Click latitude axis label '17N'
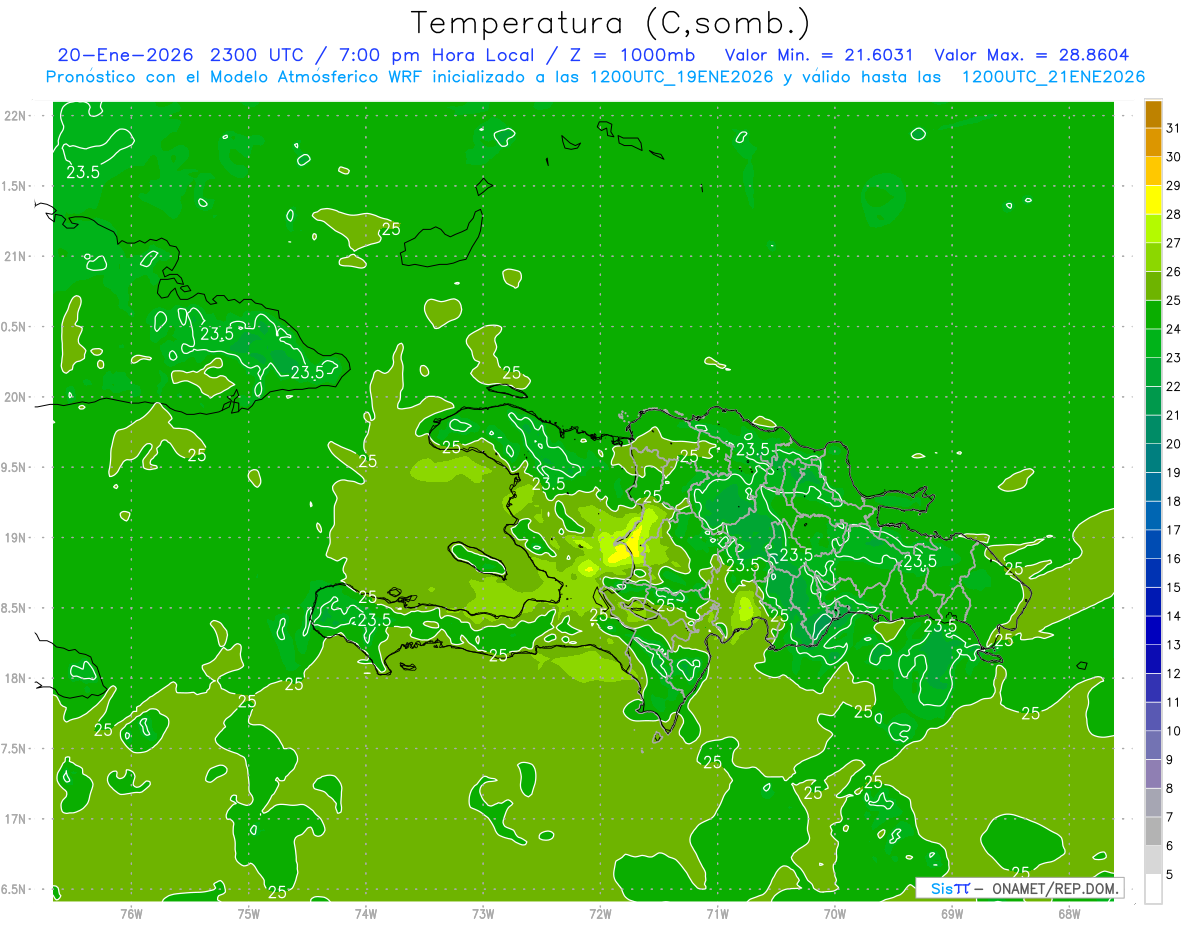The height and width of the screenshot is (927, 1200). coord(15,820)
